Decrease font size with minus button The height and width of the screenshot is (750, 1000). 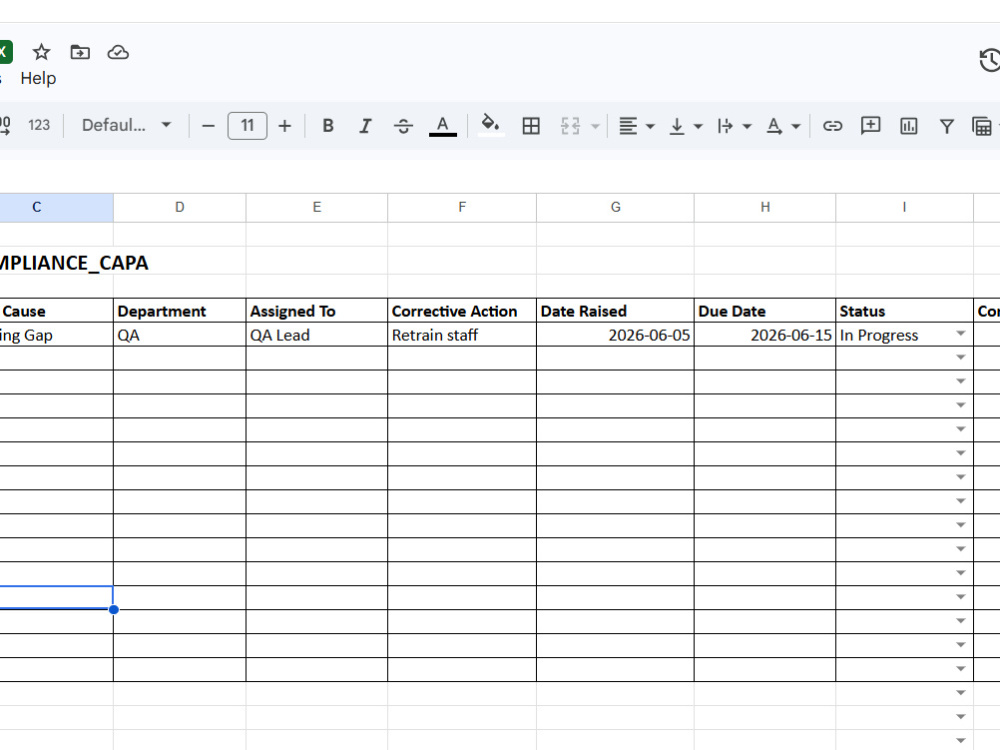coord(208,126)
